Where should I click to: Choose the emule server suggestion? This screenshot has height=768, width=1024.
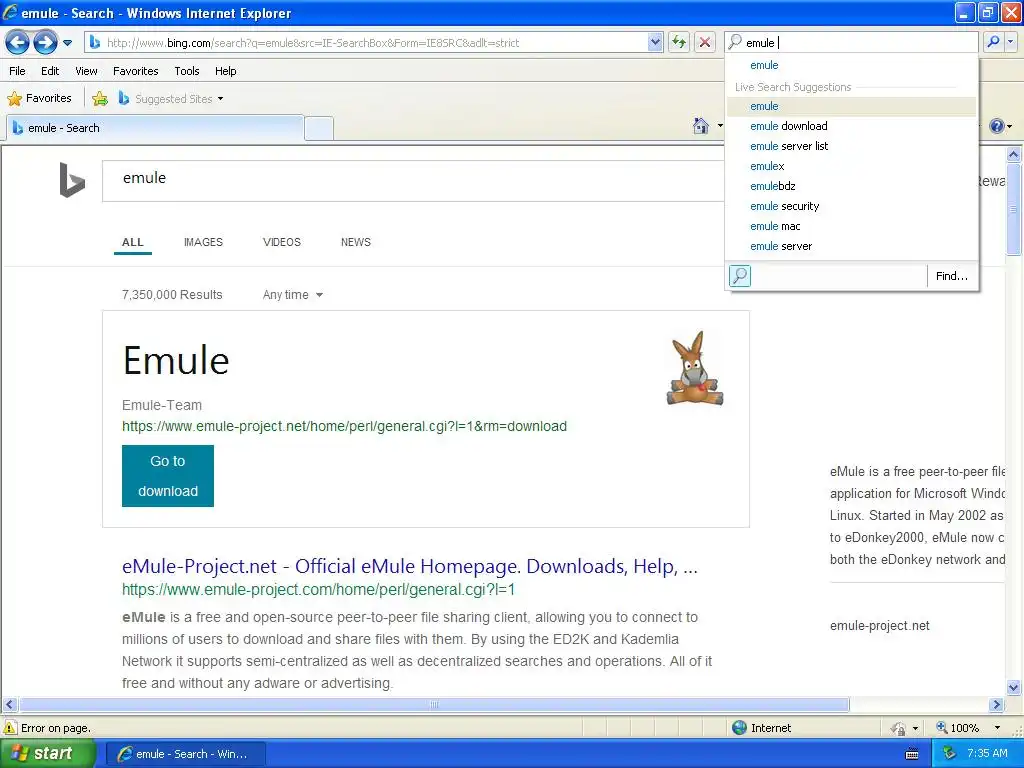852,246
